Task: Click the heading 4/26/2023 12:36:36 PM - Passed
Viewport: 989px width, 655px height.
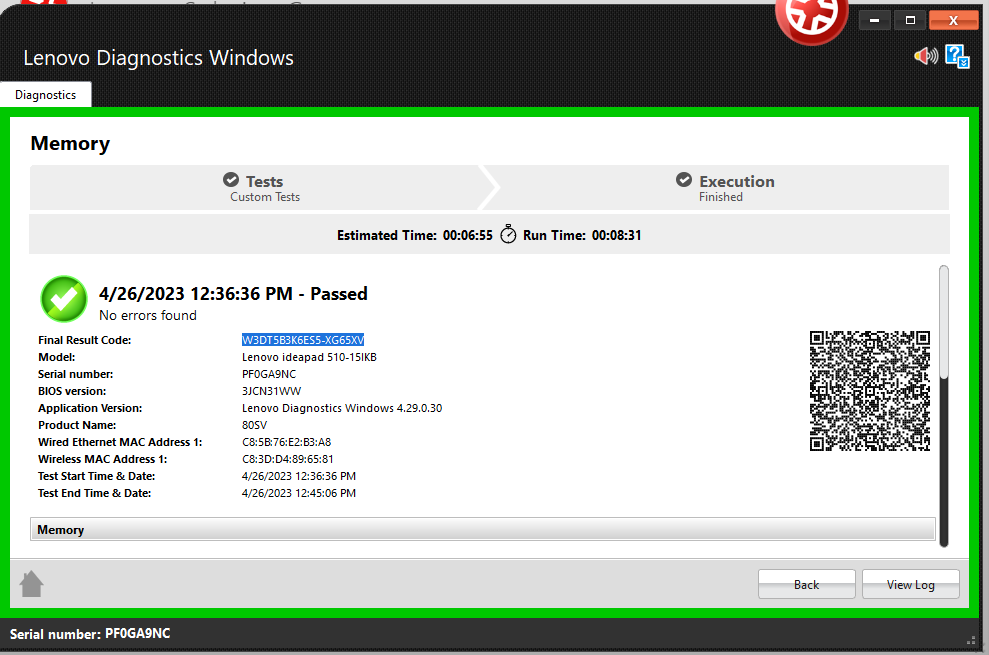Action: click(x=233, y=294)
